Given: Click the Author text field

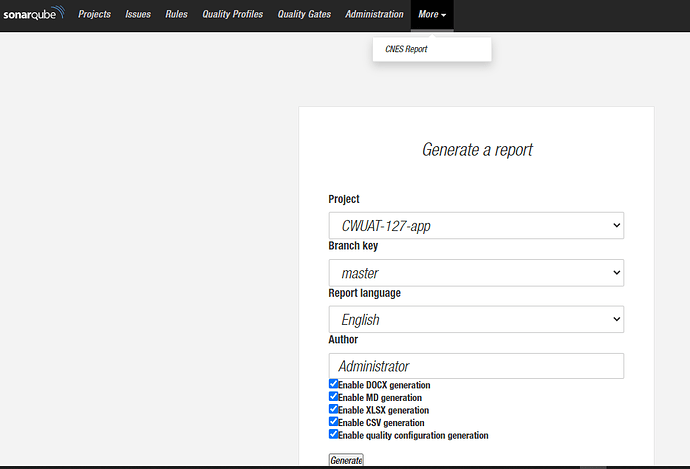Looking at the screenshot, I should pos(476,366).
